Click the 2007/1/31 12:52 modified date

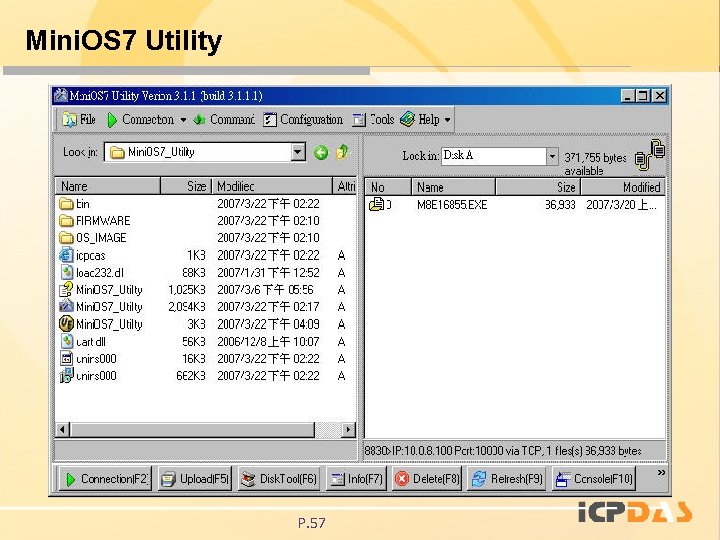pos(268,272)
